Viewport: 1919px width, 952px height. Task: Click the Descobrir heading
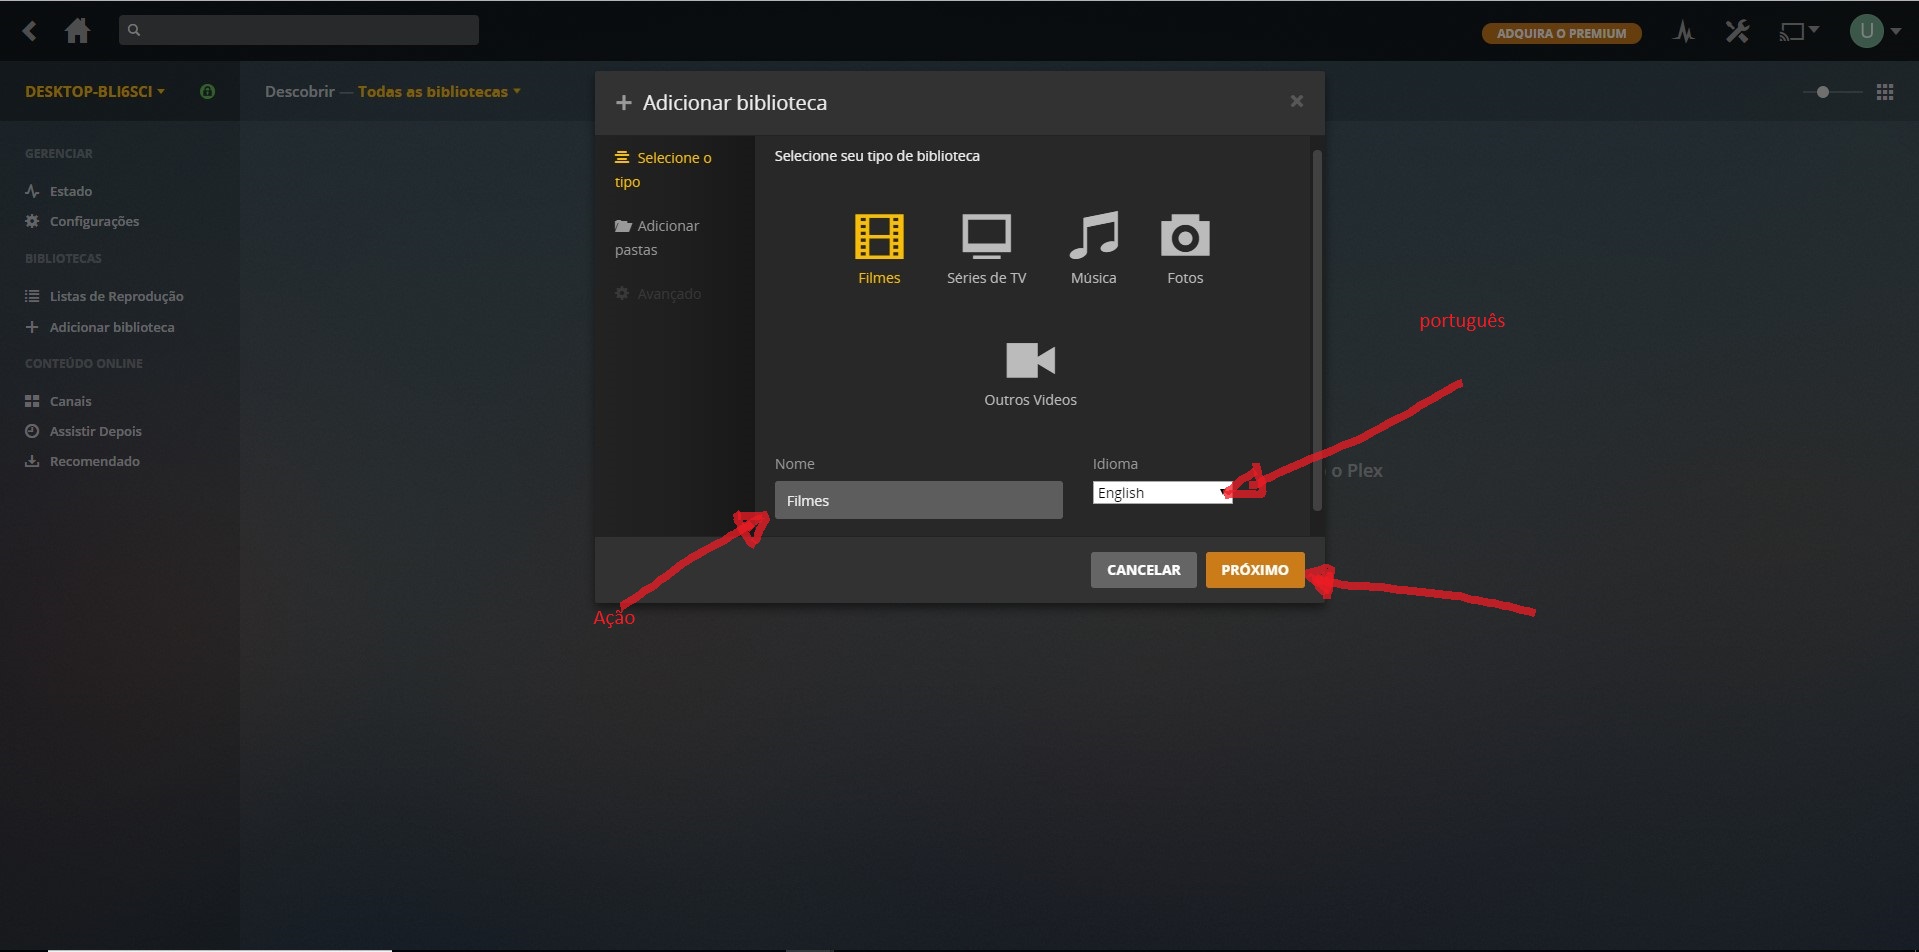[300, 91]
